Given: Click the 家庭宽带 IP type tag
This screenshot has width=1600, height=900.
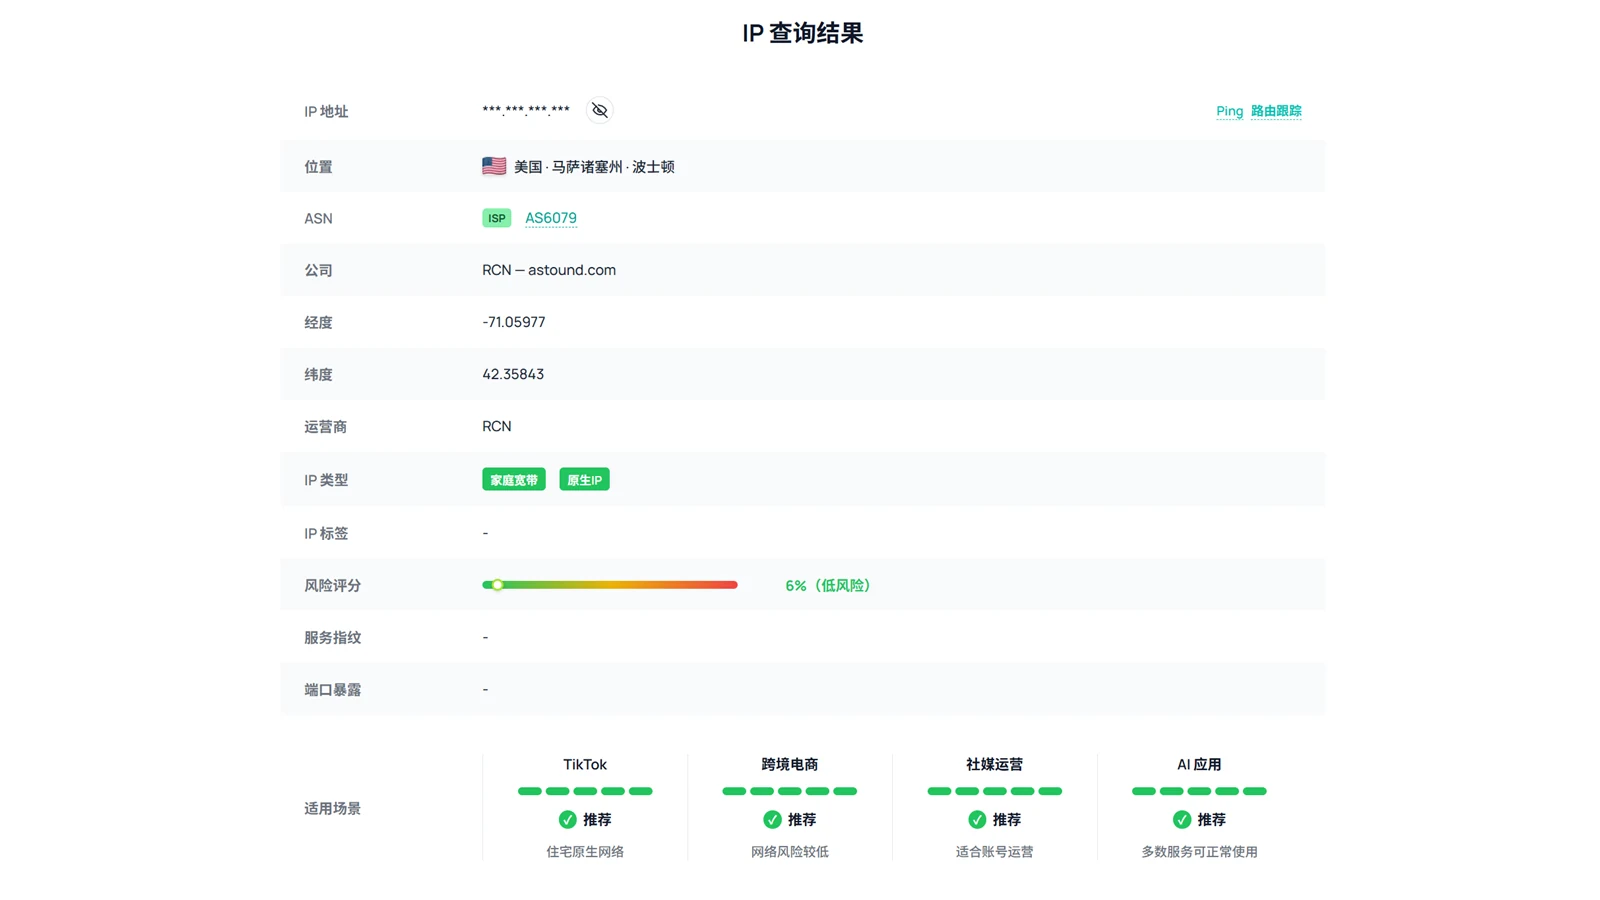Looking at the screenshot, I should (x=514, y=480).
